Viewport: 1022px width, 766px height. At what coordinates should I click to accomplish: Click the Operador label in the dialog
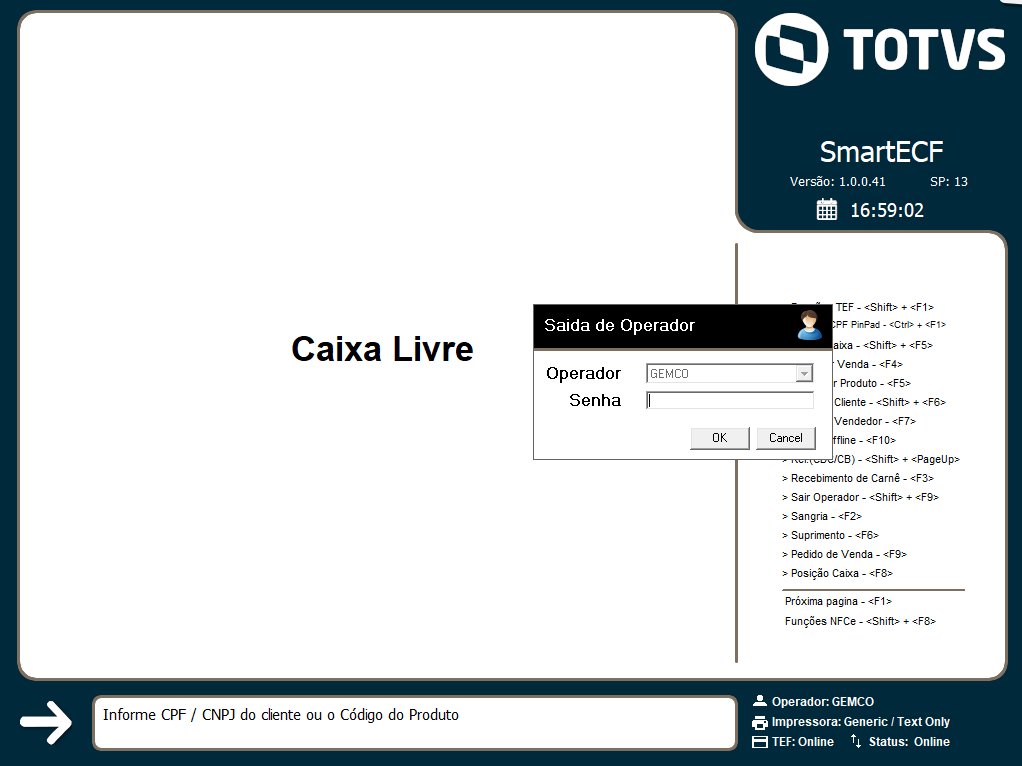tap(583, 374)
